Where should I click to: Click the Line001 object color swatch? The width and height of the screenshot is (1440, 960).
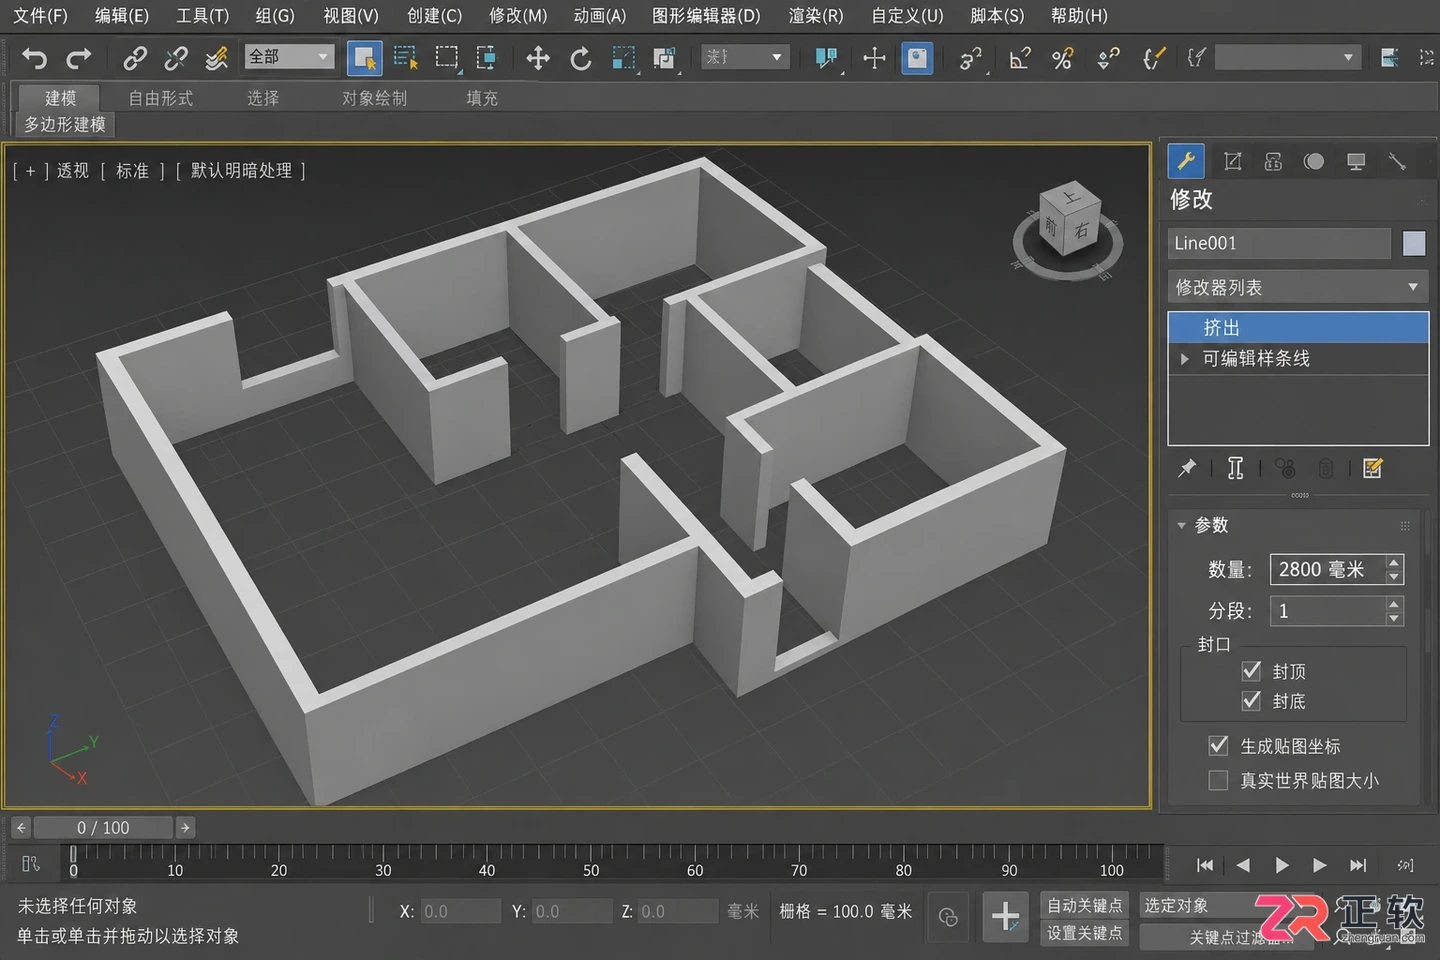pyautogui.click(x=1414, y=243)
